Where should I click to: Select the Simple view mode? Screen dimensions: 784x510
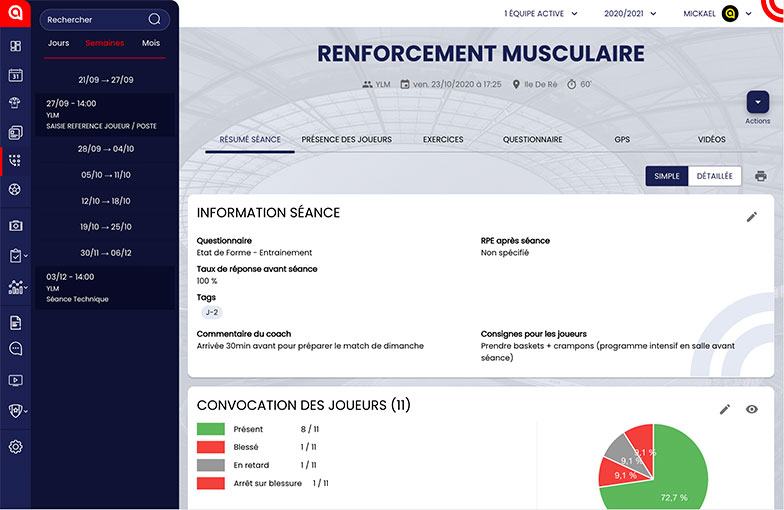click(666, 177)
